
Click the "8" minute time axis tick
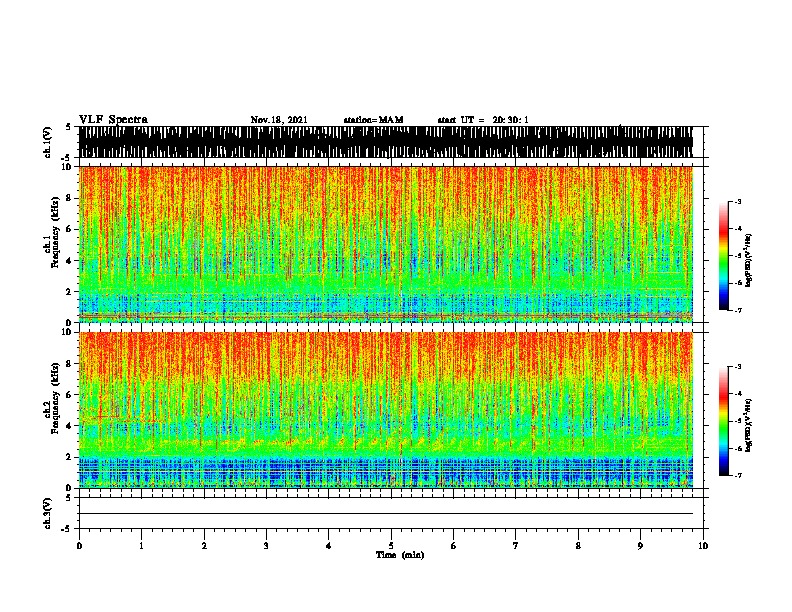tap(578, 546)
